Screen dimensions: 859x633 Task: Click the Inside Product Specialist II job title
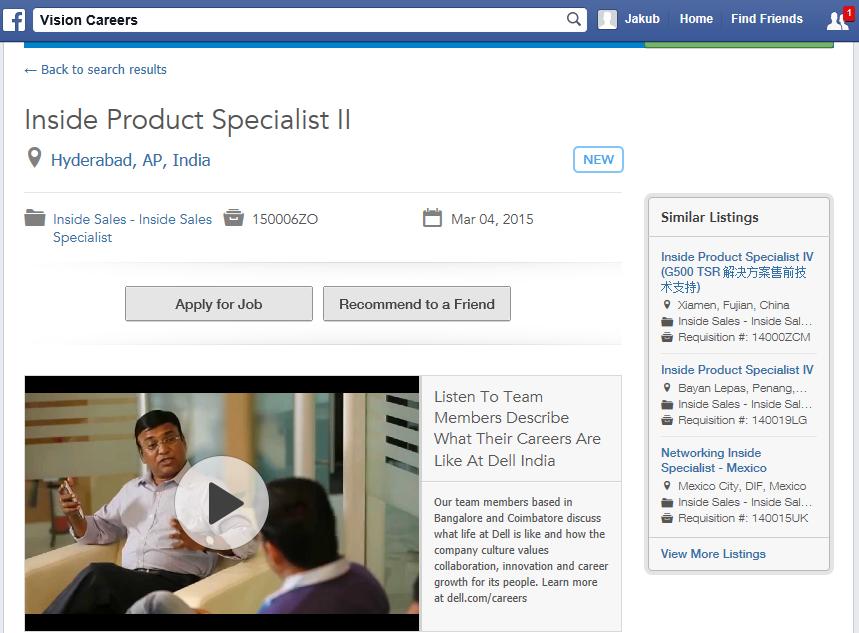click(x=187, y=119)
